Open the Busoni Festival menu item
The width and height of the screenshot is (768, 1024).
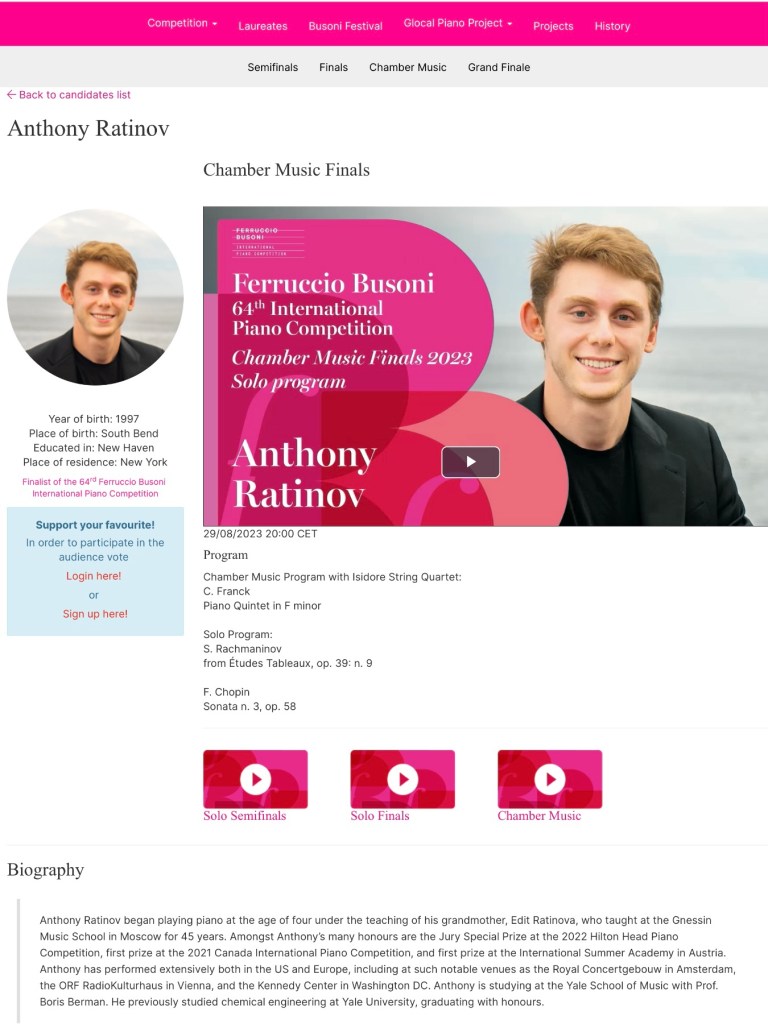click(x=345, y=26)
